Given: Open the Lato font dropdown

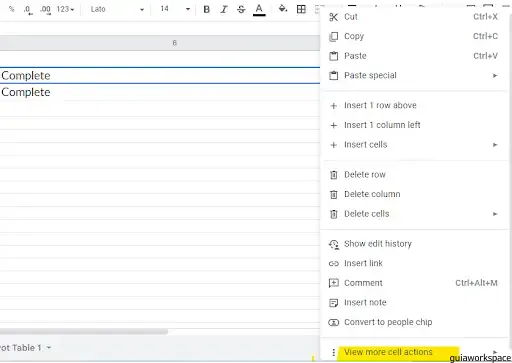Looking at the screenshot, I should 117,9.
